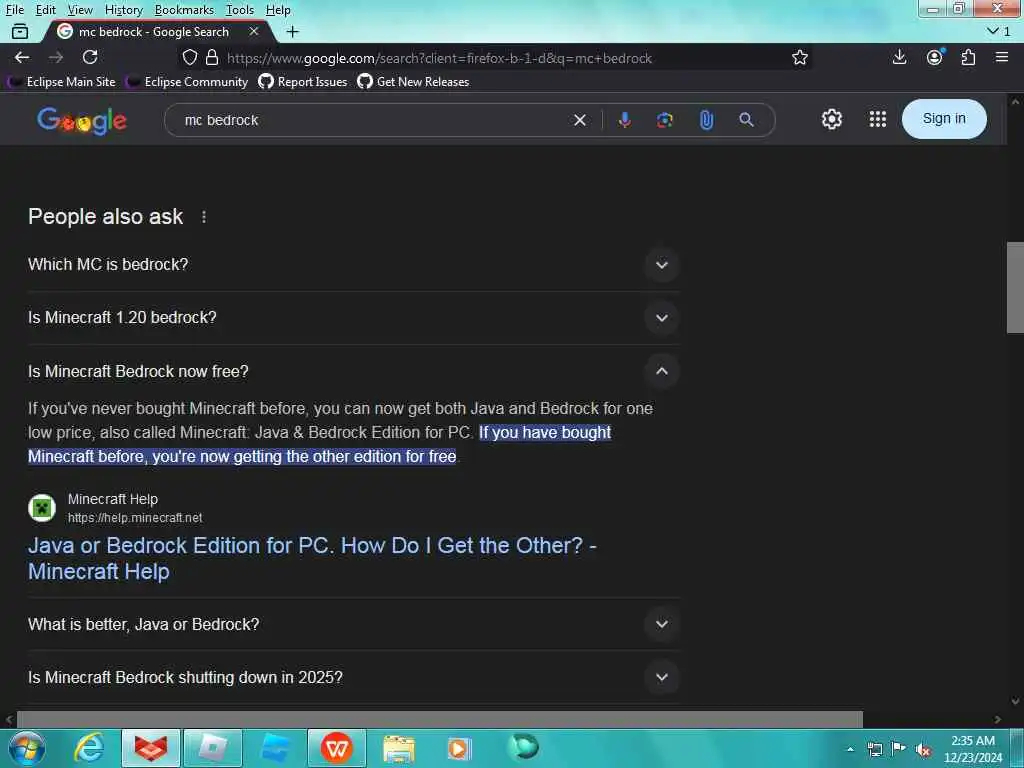Clear the search box with X icon
Image resolution: width=1024 pixels, height=768 pixels.
point(580,120)
